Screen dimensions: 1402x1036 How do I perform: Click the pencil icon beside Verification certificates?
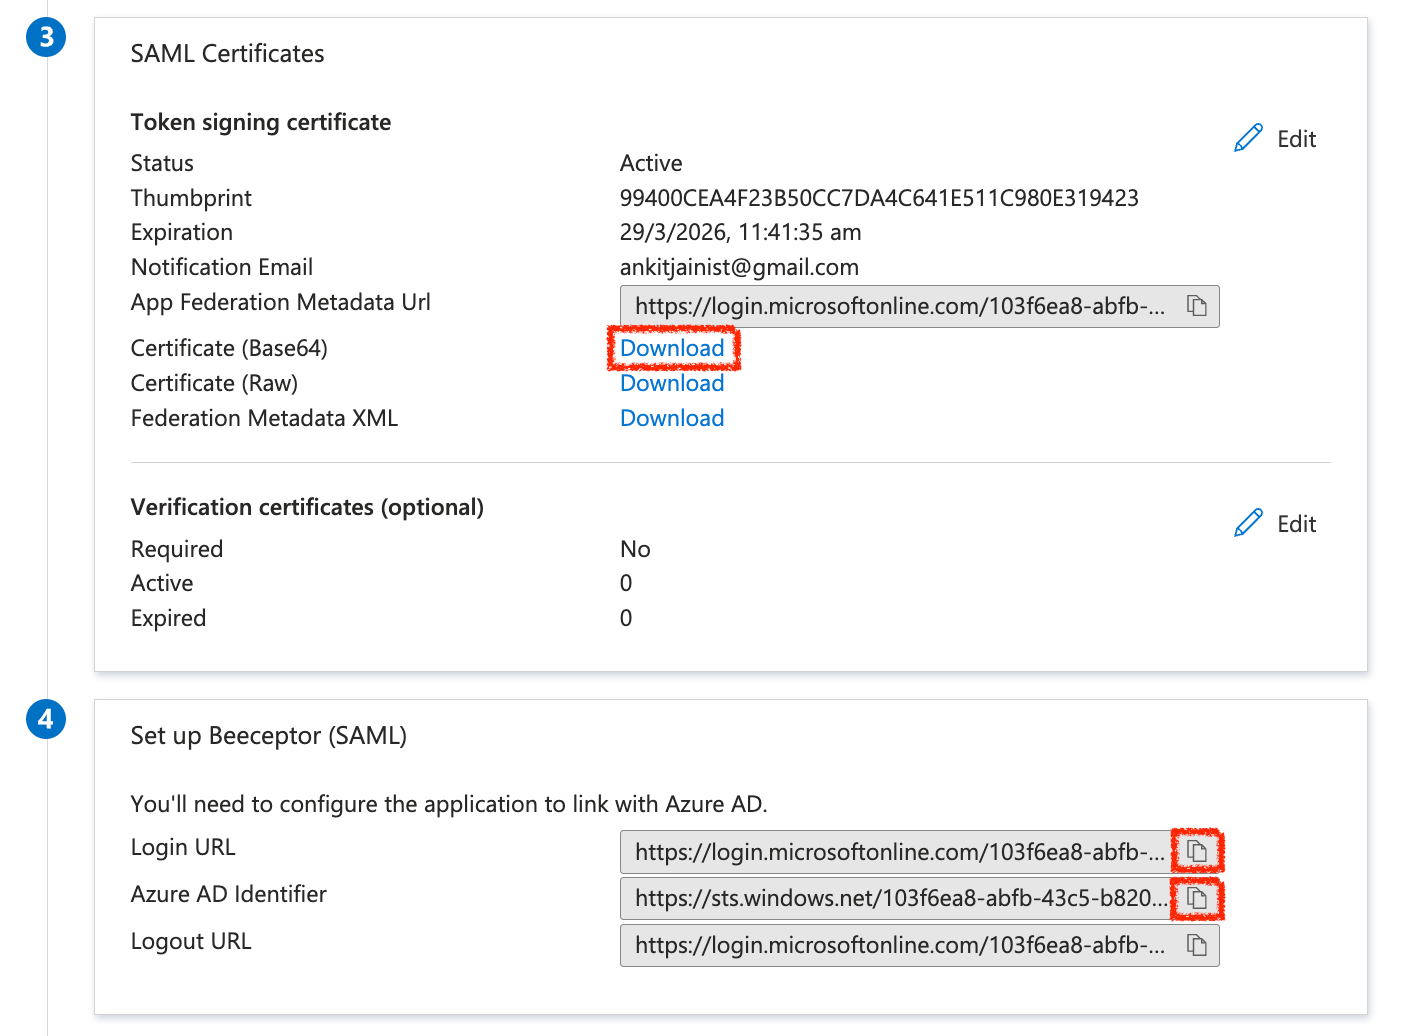(x=1248, y=522)
